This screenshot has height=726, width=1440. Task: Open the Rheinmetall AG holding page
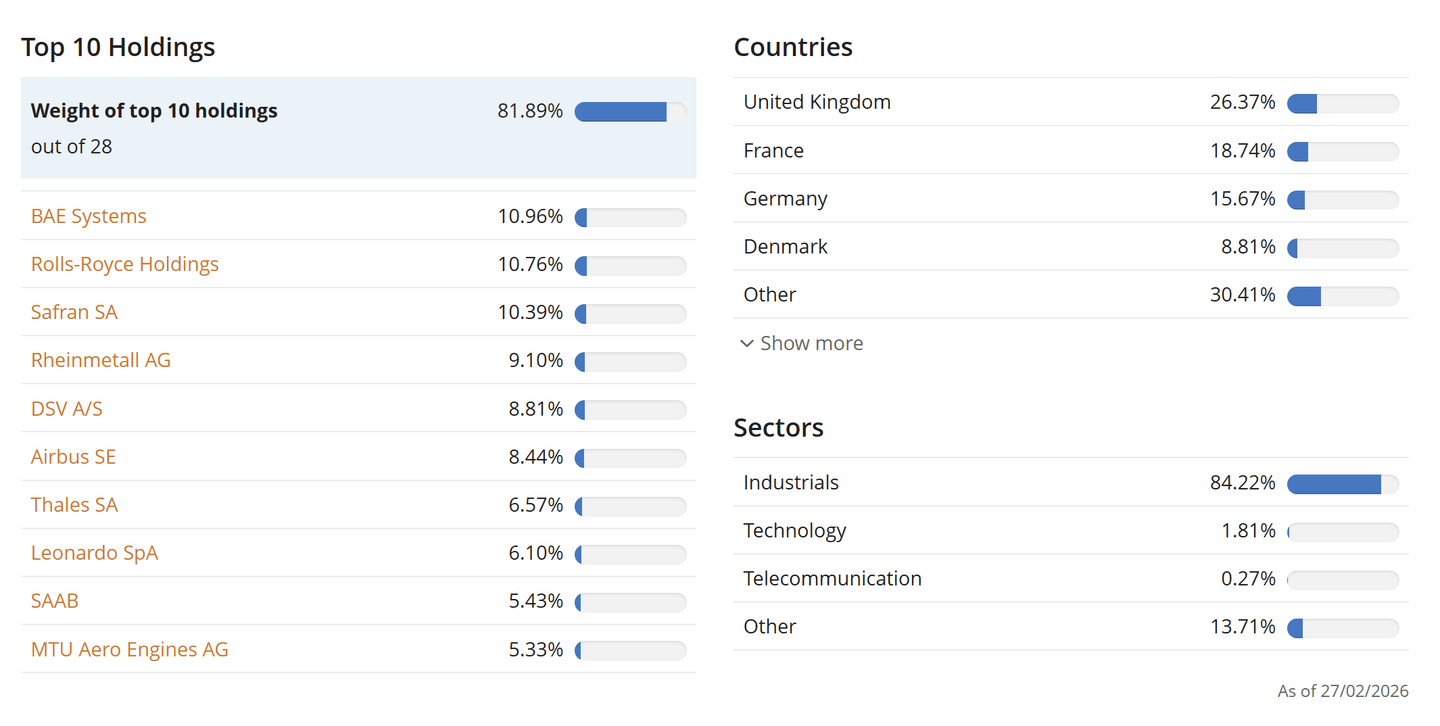coord(101,360)
